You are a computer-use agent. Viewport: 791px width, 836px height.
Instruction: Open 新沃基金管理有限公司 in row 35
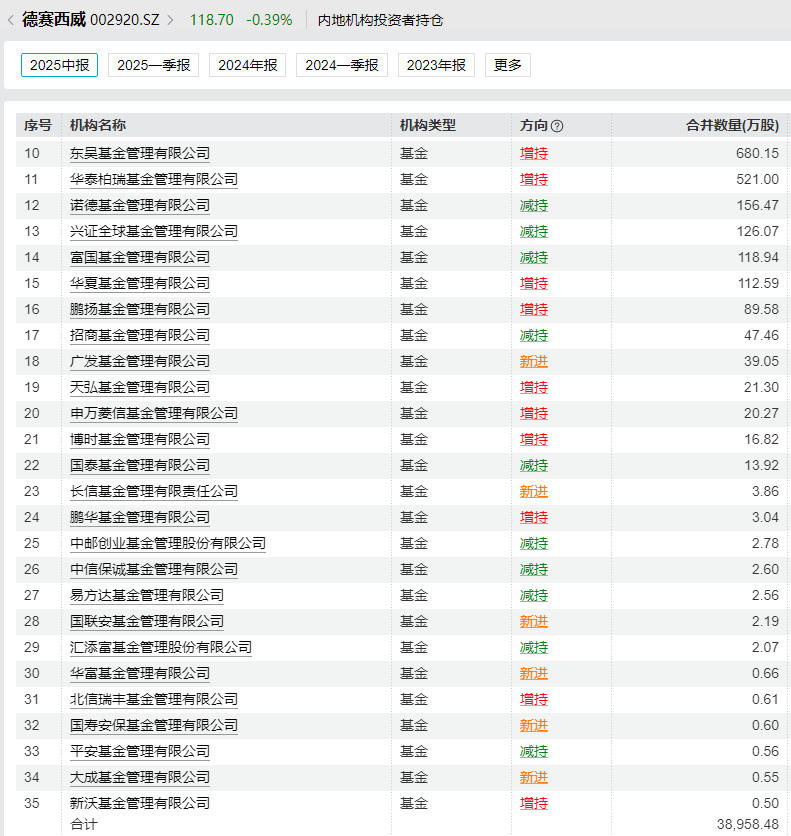tap(140, 803)
